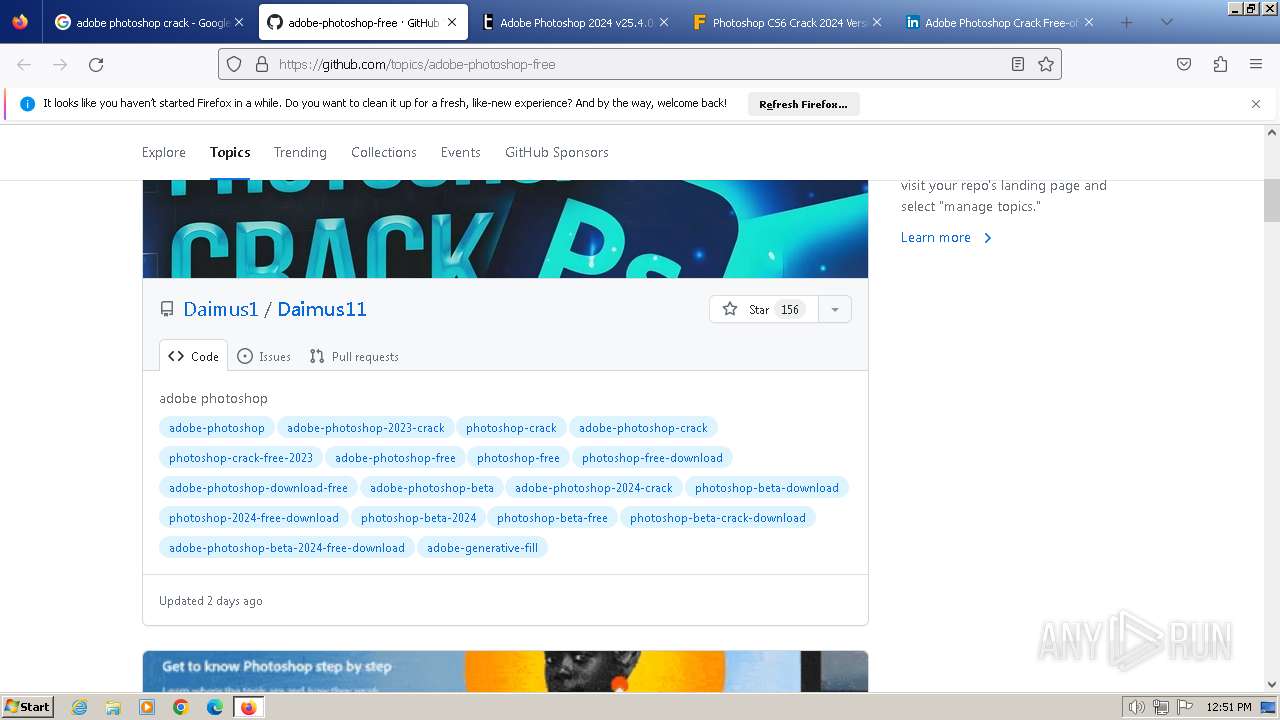The height and width of the screenshot is (720, 1280).
Task: Open the Firefox hamburger menu
Action: click(x=1256, y=64)
